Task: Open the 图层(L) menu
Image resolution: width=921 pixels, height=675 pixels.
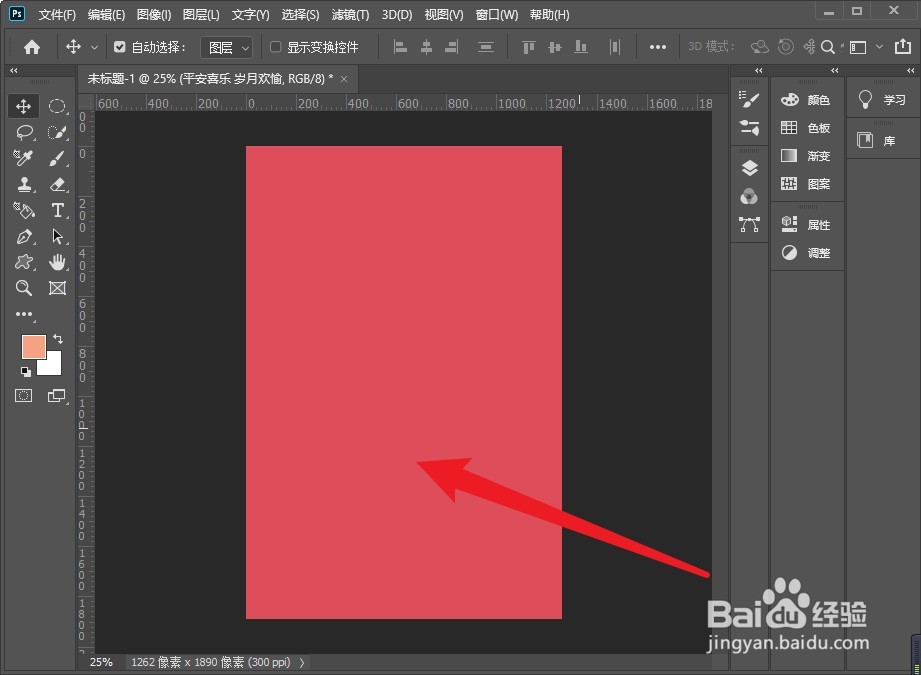Action: click(x=201, y=15)
